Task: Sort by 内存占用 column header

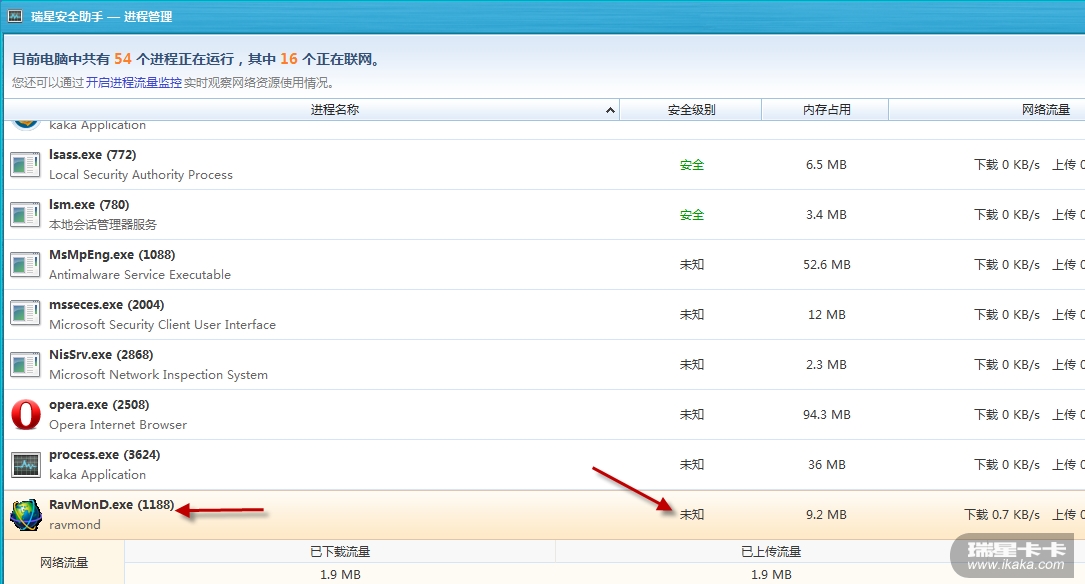Action: 826,109
